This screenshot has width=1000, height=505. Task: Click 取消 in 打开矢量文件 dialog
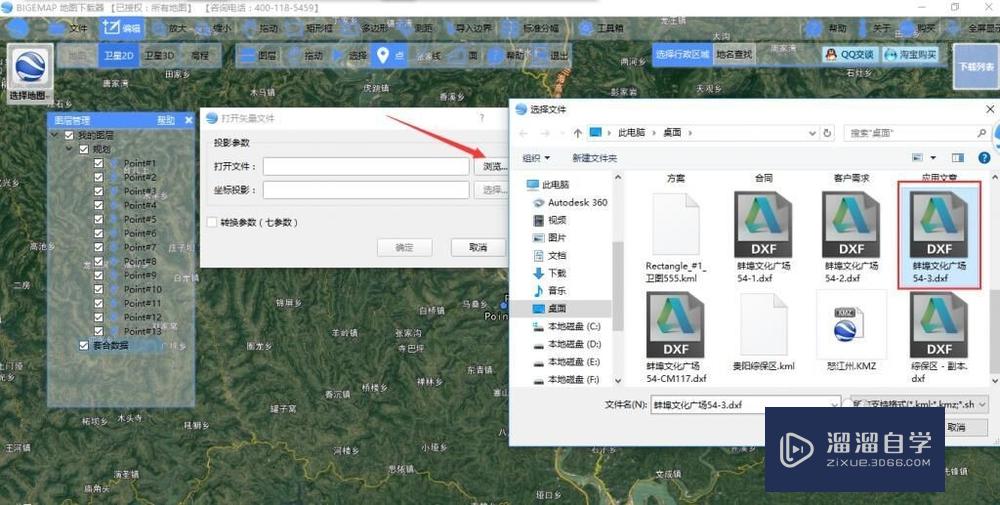(478, 247)
